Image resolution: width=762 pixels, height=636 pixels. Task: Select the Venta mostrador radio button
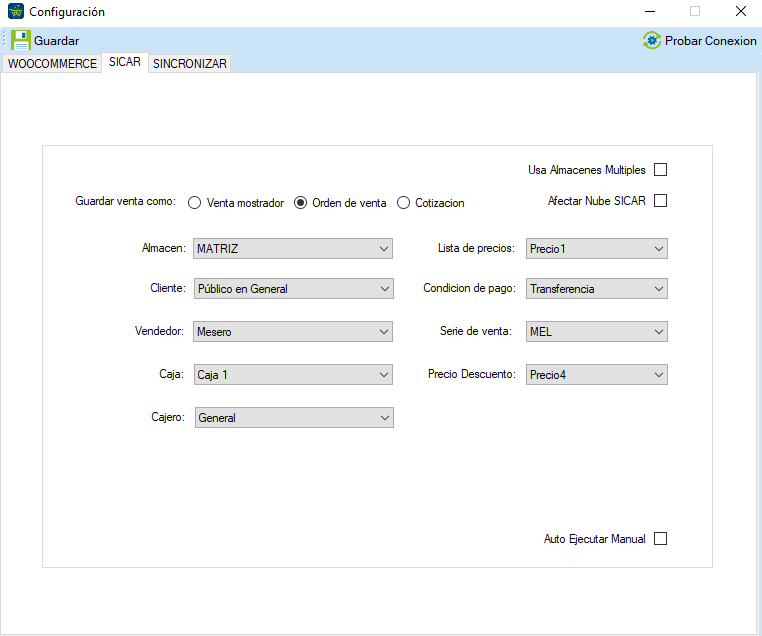pos(194,203)
